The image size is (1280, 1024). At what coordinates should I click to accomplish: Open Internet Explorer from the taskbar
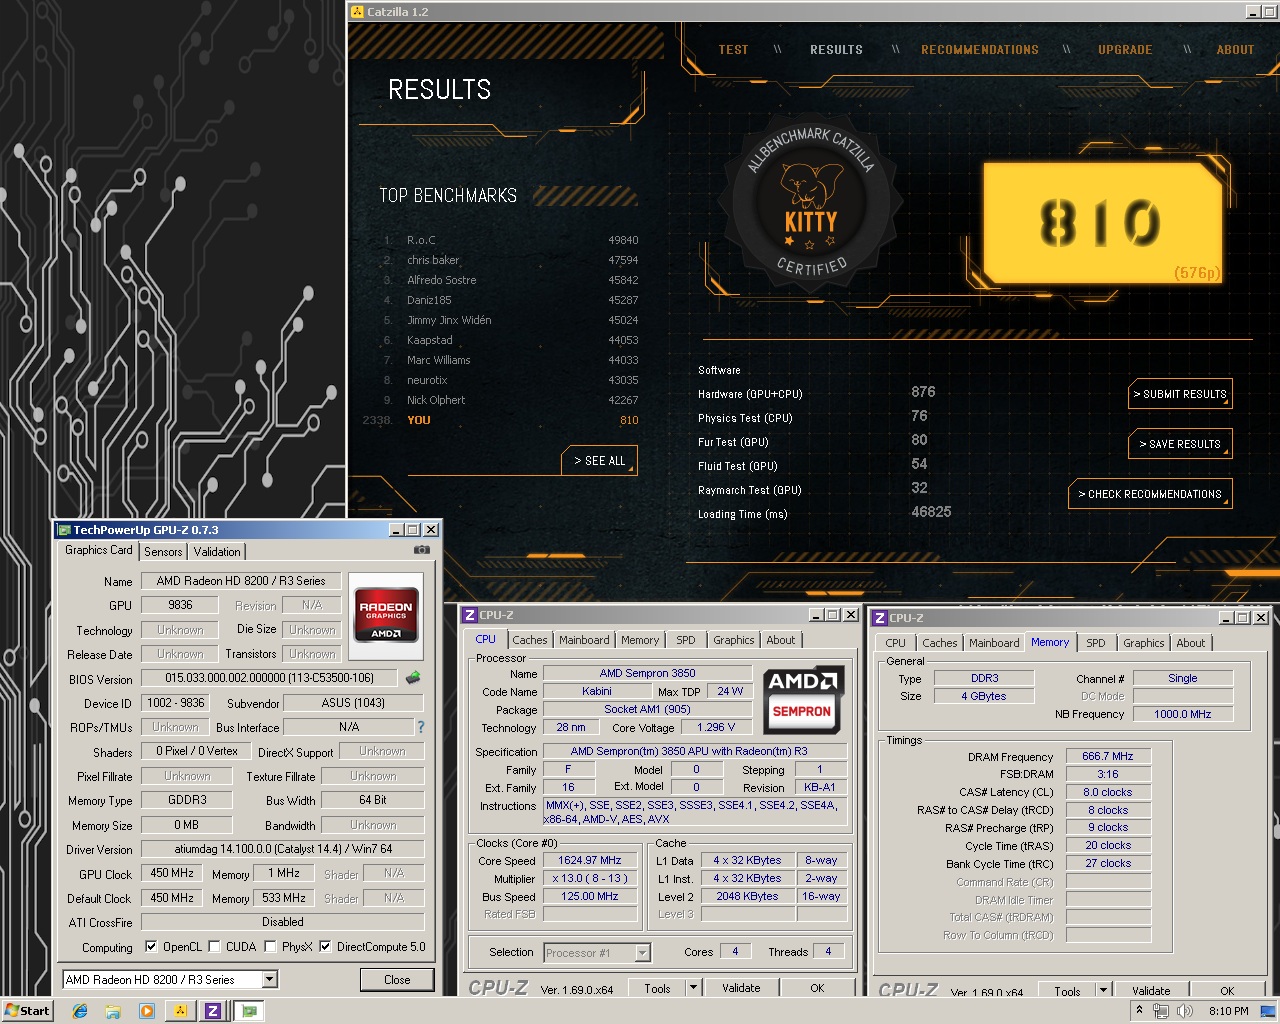(x=81, y=1011)
